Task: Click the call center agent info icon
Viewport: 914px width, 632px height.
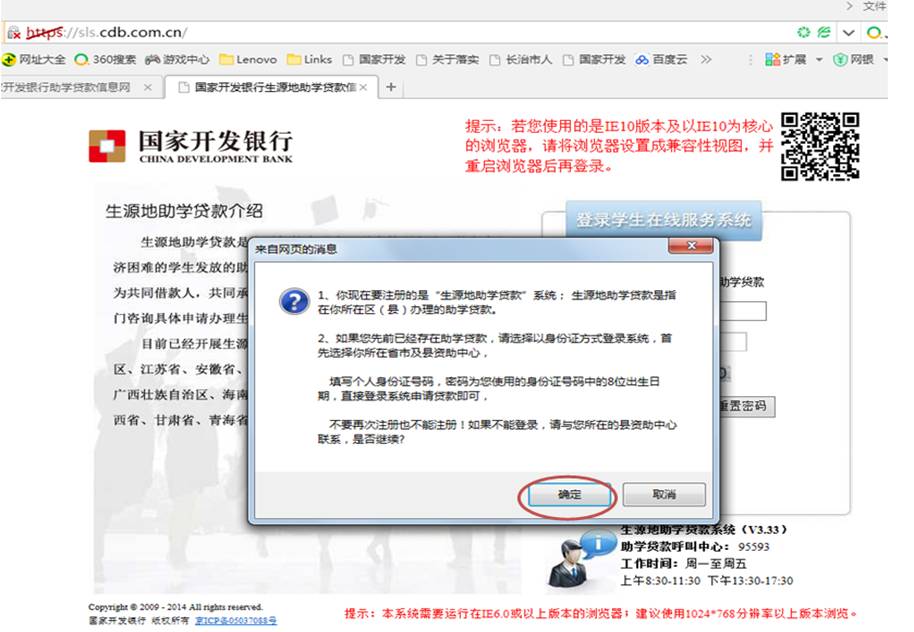Action: [x=580, y=559]
